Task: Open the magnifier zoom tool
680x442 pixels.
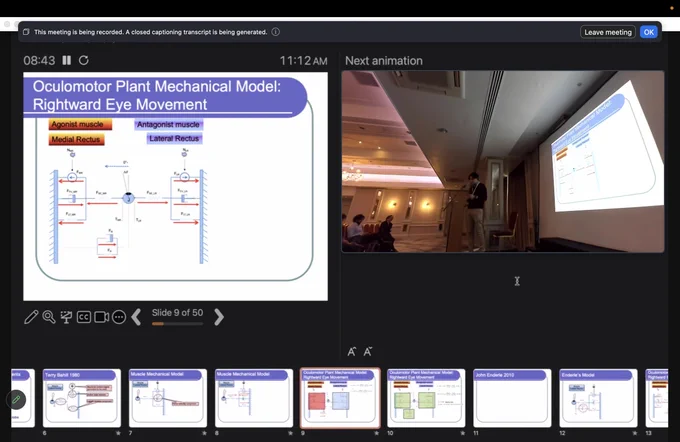Action: 49,317
